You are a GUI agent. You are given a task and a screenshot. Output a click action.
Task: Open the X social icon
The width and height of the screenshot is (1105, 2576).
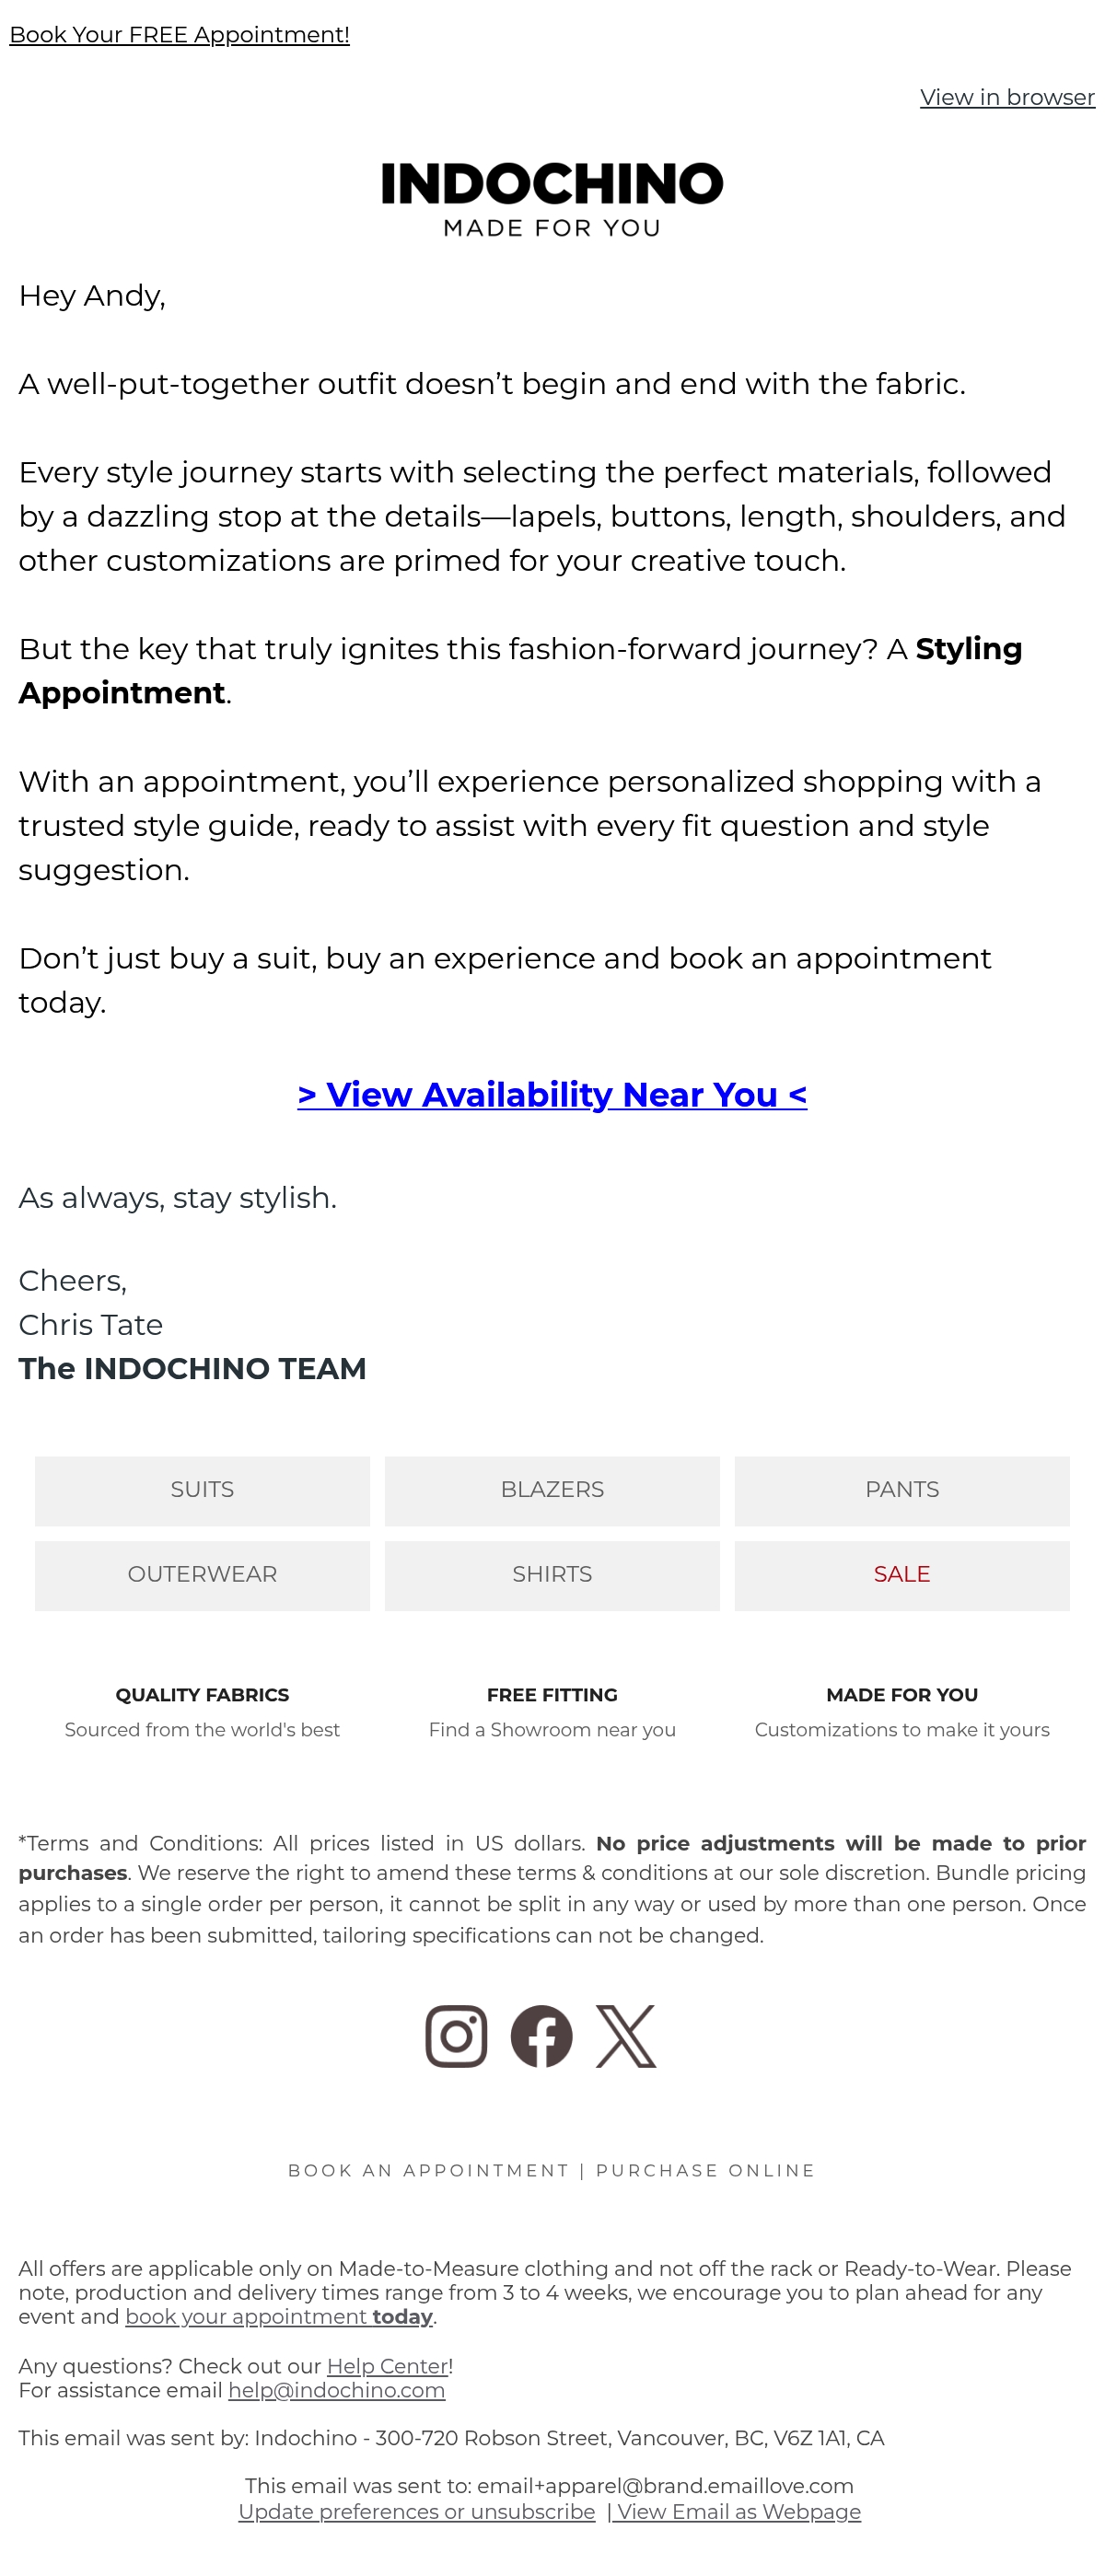(x=626, y=2035)
